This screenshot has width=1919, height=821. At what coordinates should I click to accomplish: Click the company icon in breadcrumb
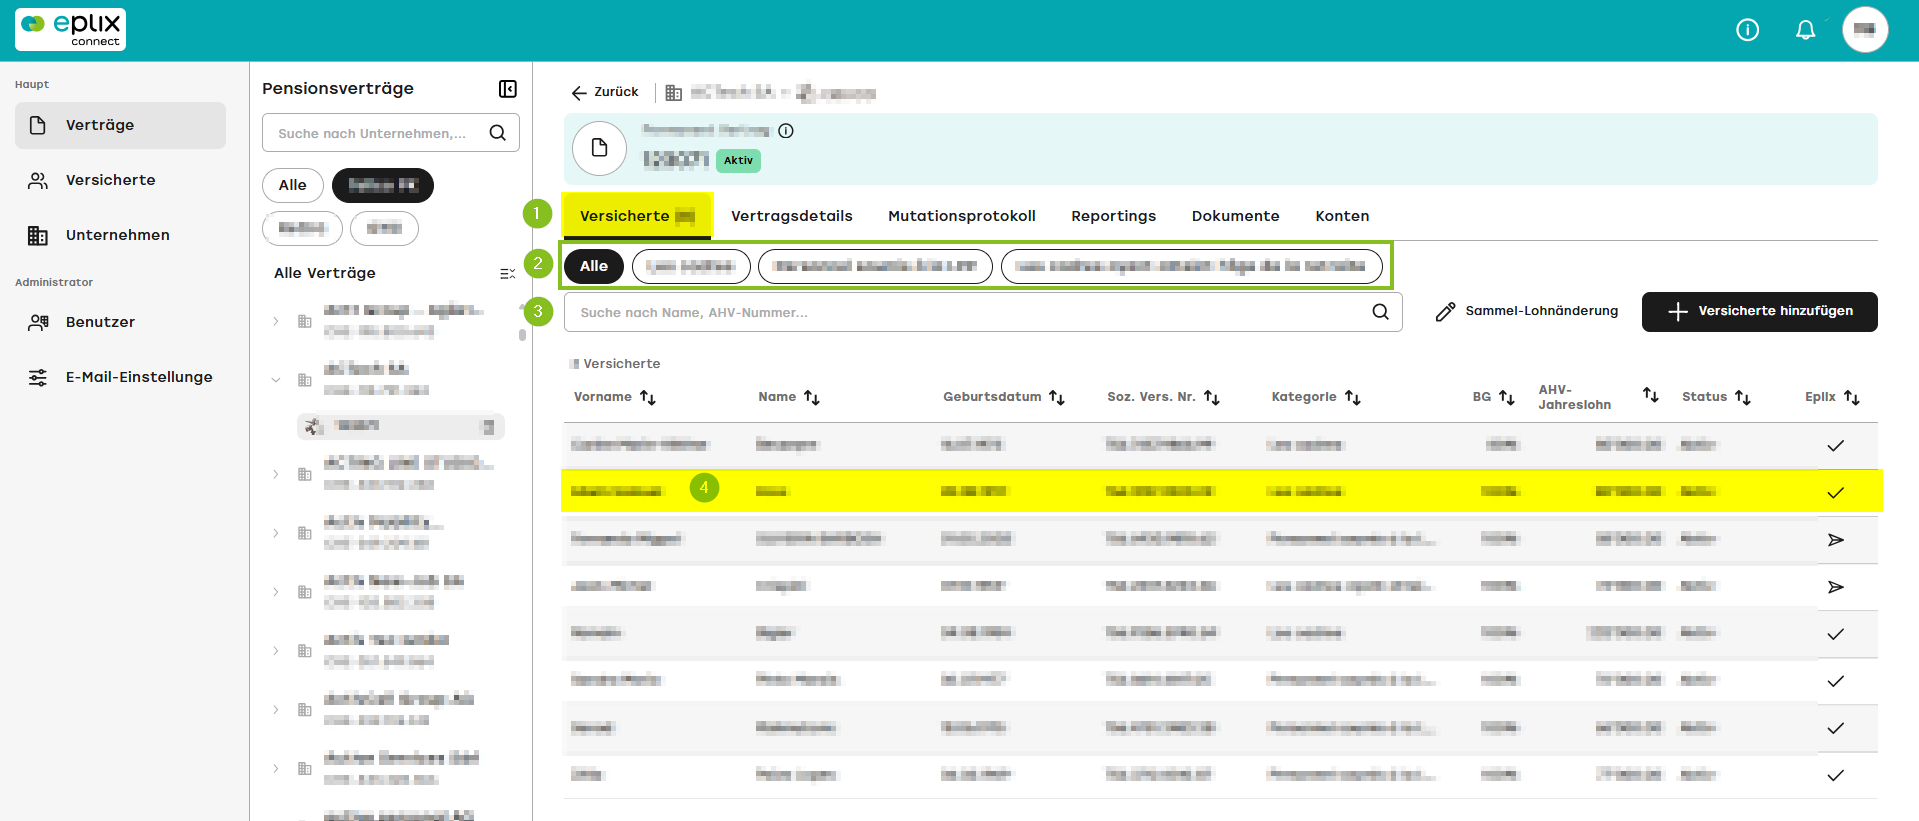coord(674,93)
